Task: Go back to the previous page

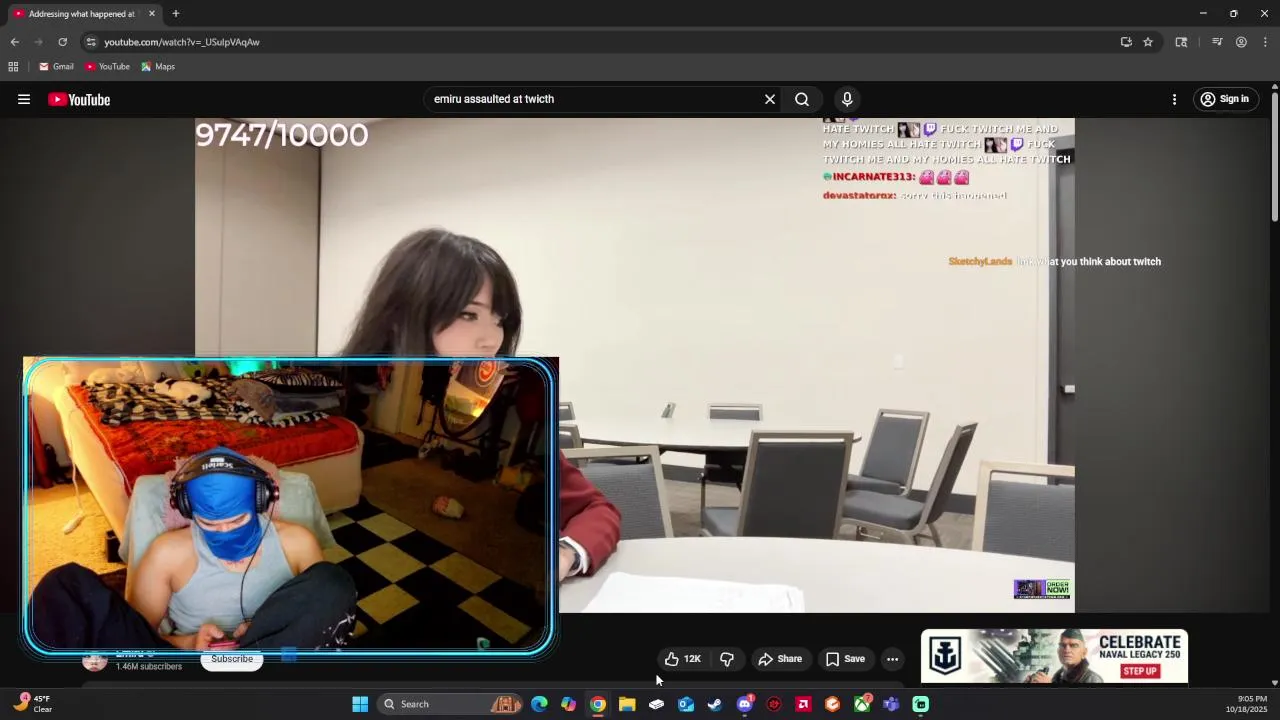Action: tap(15, 42)
